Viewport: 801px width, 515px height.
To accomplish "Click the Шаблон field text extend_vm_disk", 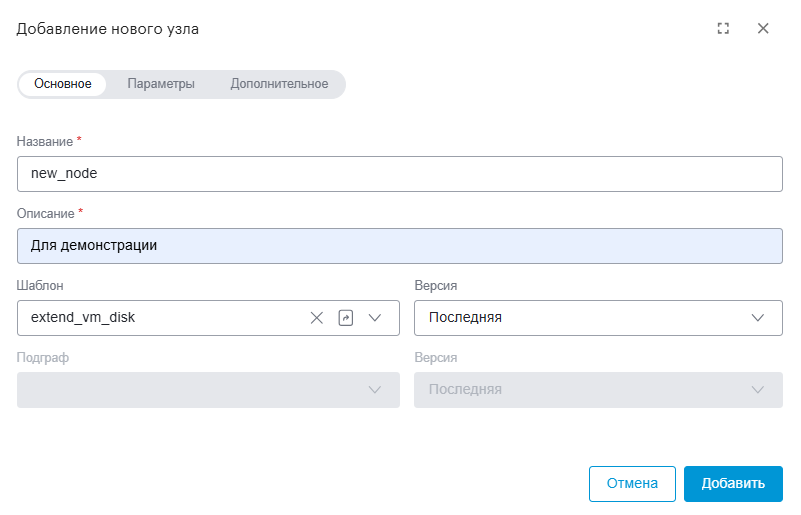I will [x=83, y=317].
